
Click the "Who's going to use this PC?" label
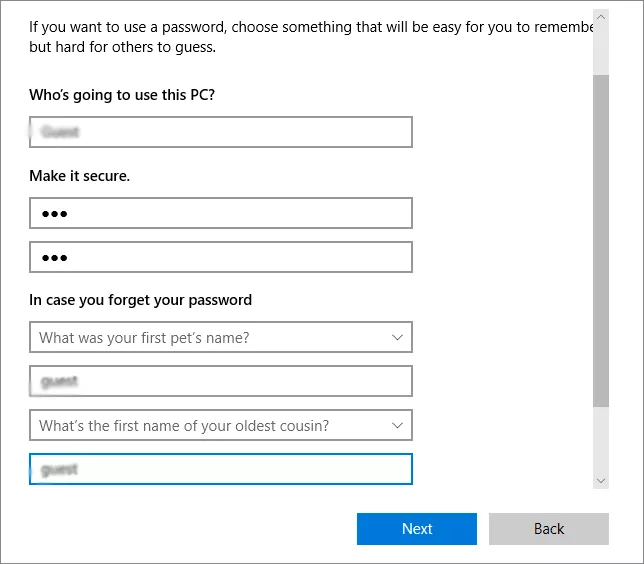click(x=122, y=95)
